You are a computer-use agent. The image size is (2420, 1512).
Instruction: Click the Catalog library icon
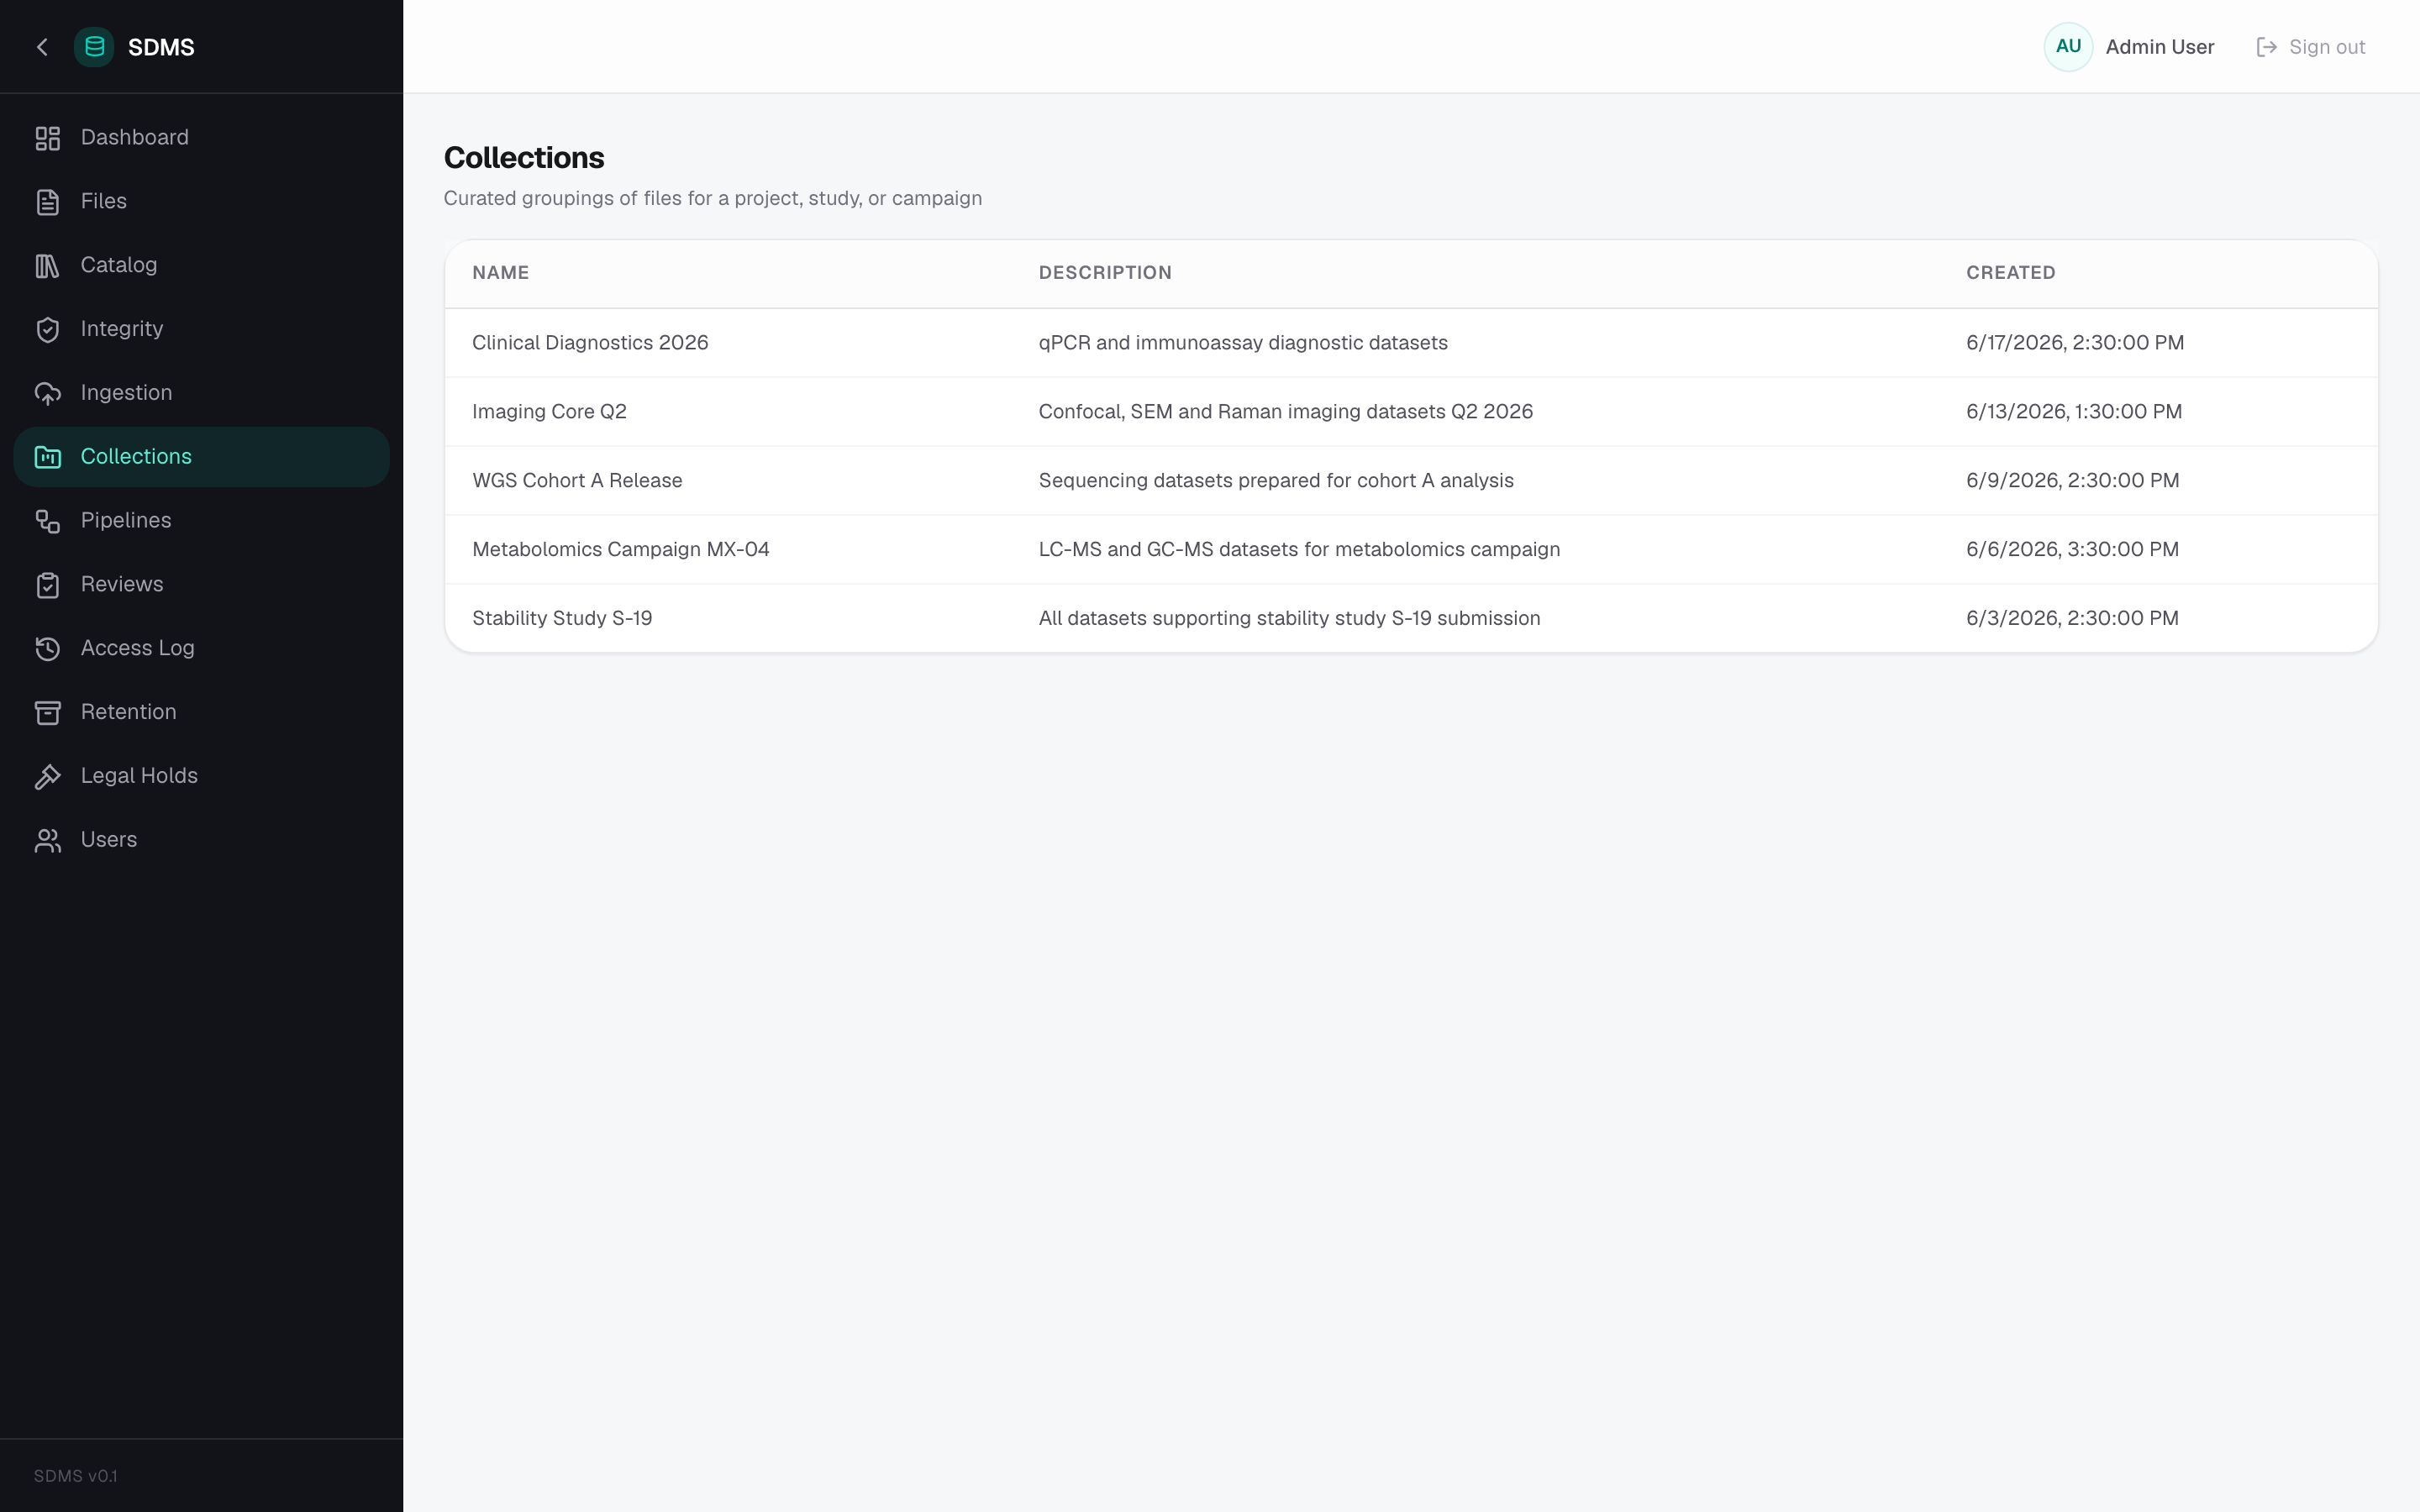(48, 266)
